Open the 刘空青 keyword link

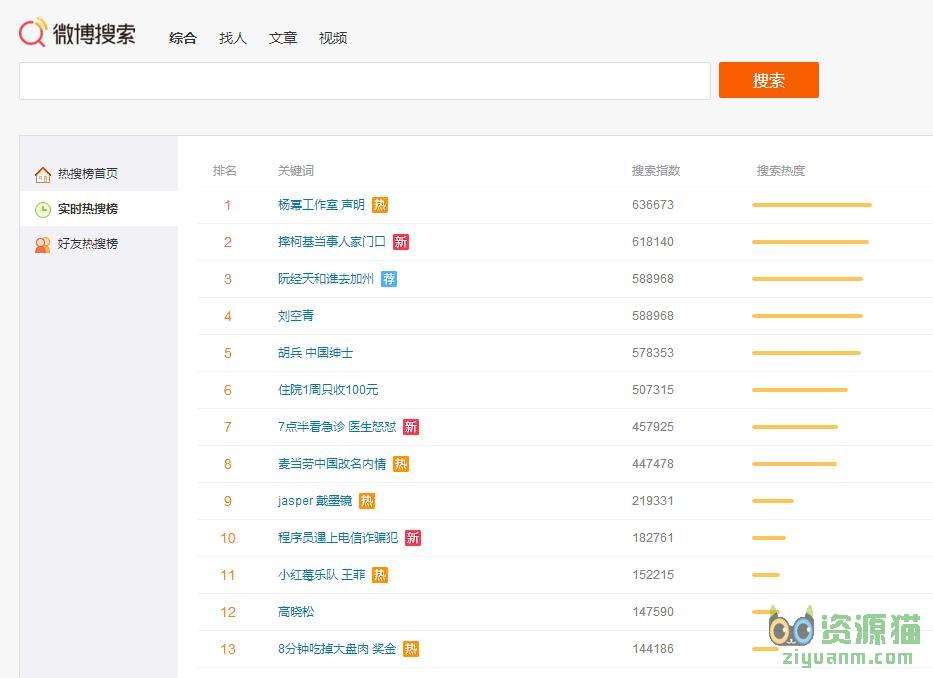point(296,315)
